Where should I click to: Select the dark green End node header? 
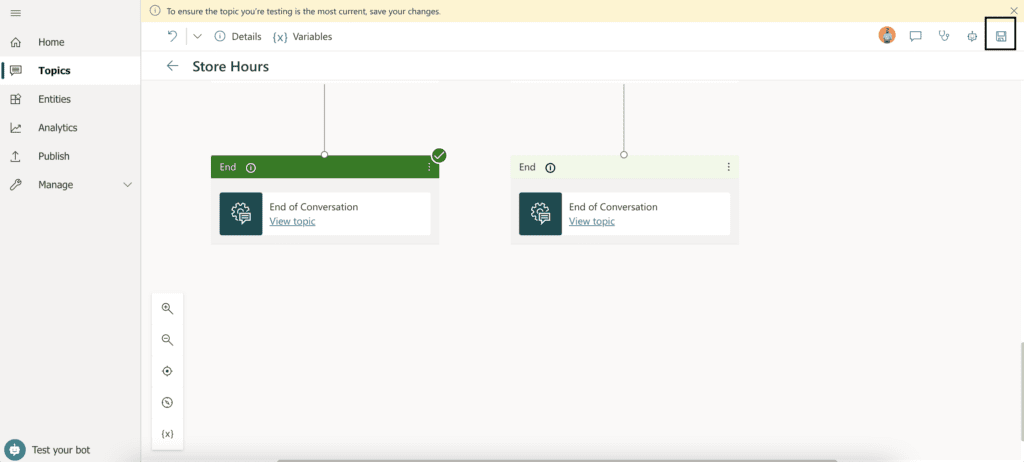click(x=325, y=167)
